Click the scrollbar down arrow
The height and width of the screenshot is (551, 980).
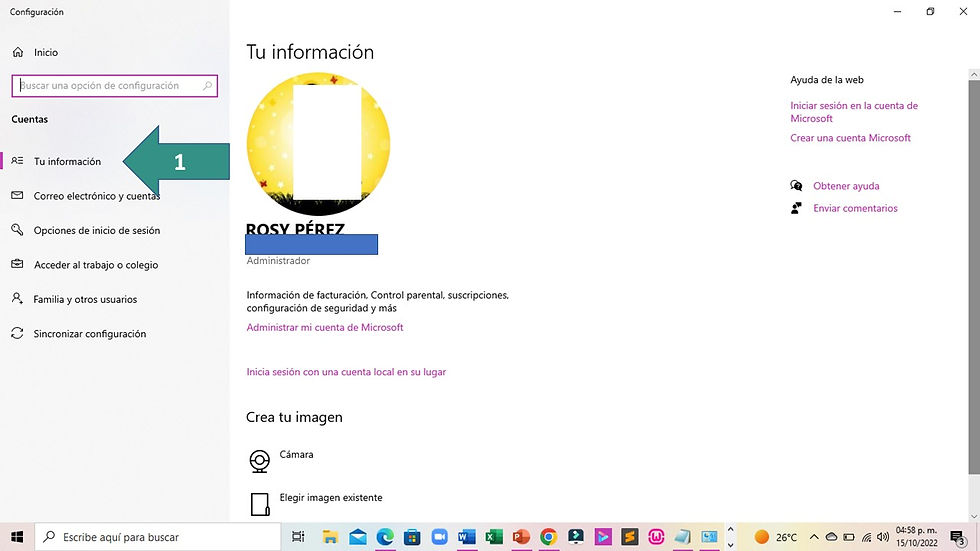[974, 516]
